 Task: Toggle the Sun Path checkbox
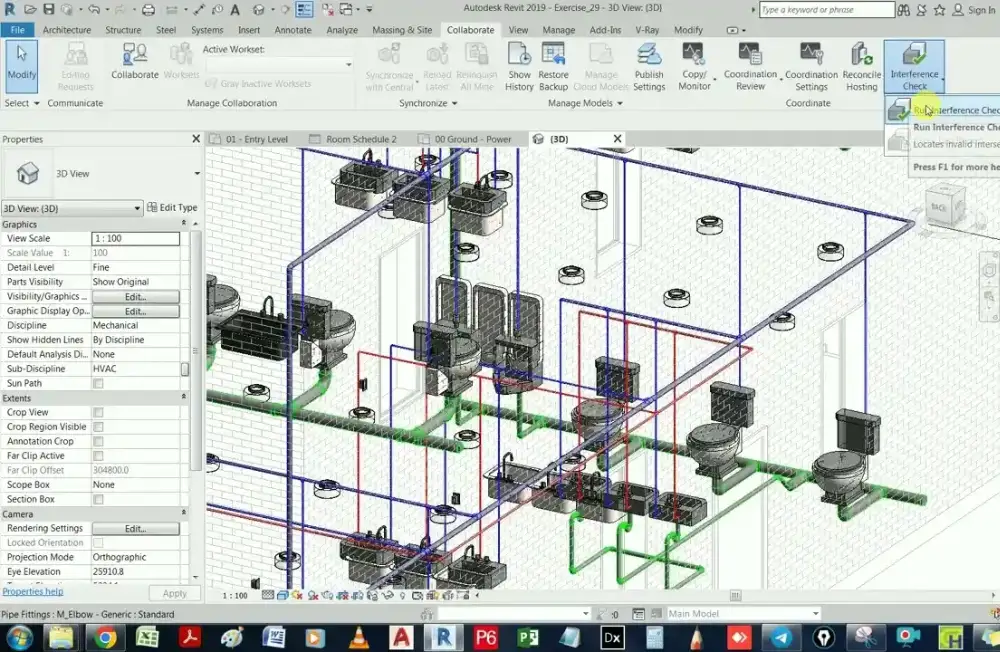[98, 383]
